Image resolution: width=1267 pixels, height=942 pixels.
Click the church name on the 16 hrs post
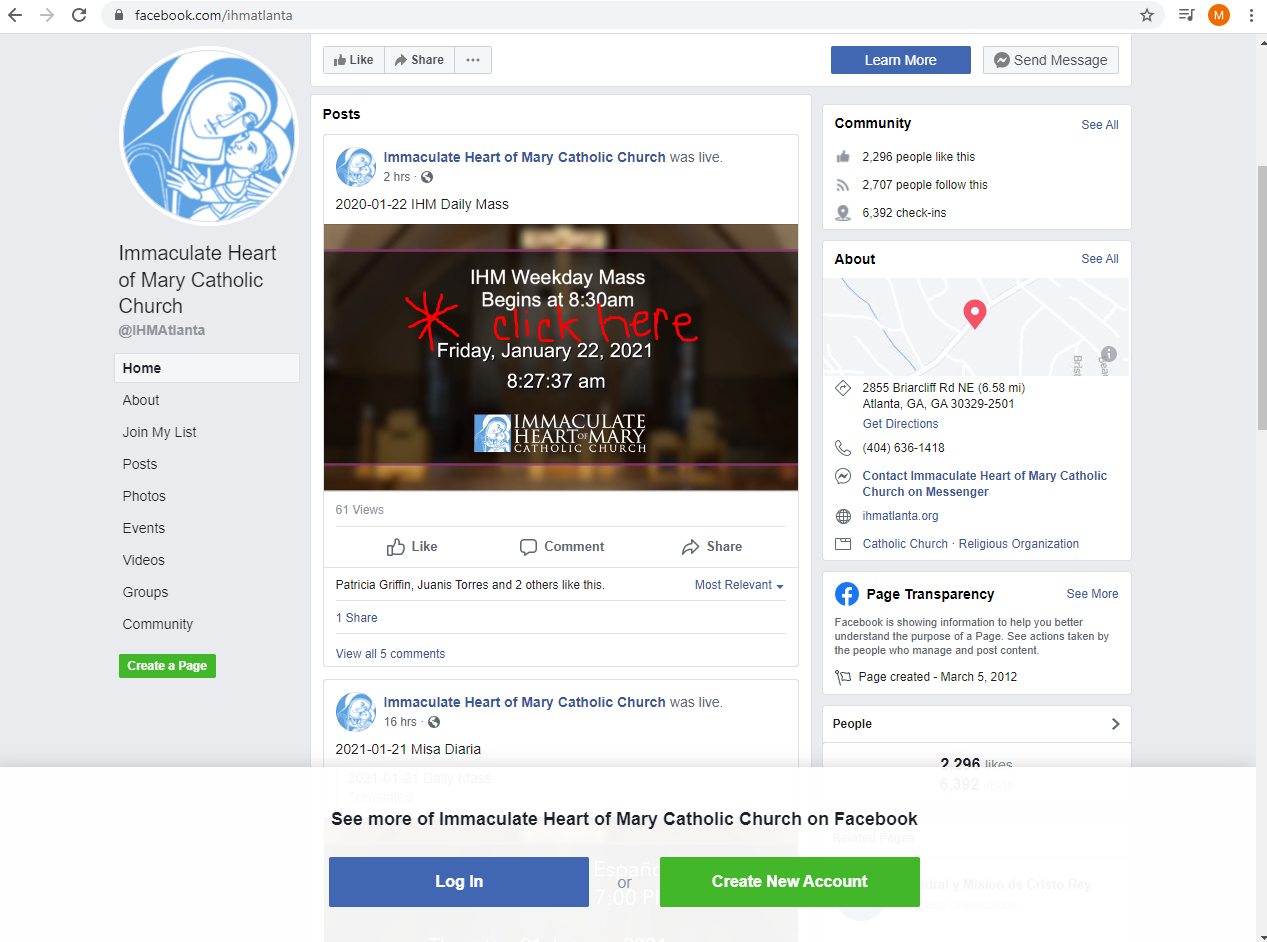tap(525, 702)
